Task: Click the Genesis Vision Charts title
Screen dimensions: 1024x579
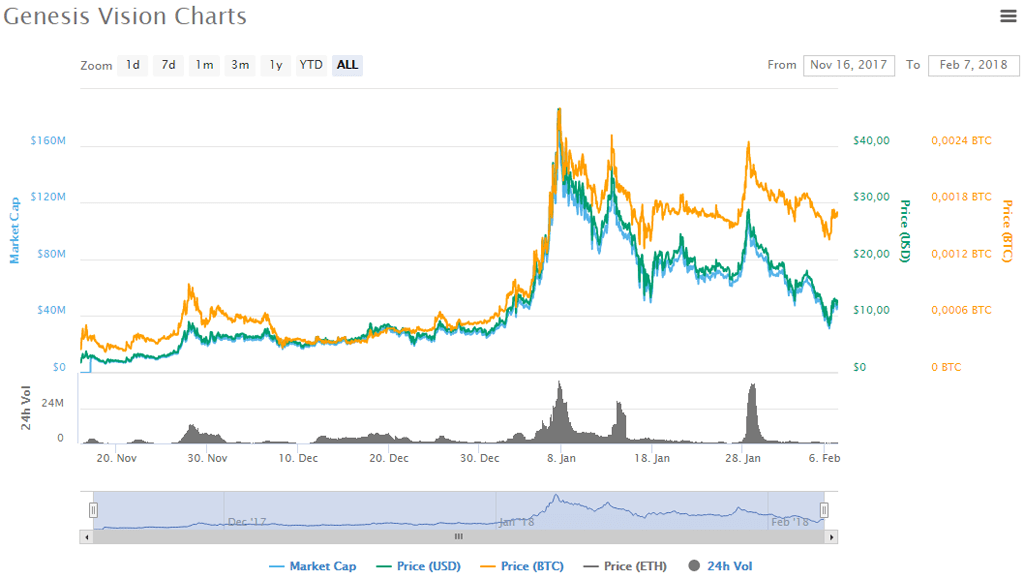Action: [125, 16]
